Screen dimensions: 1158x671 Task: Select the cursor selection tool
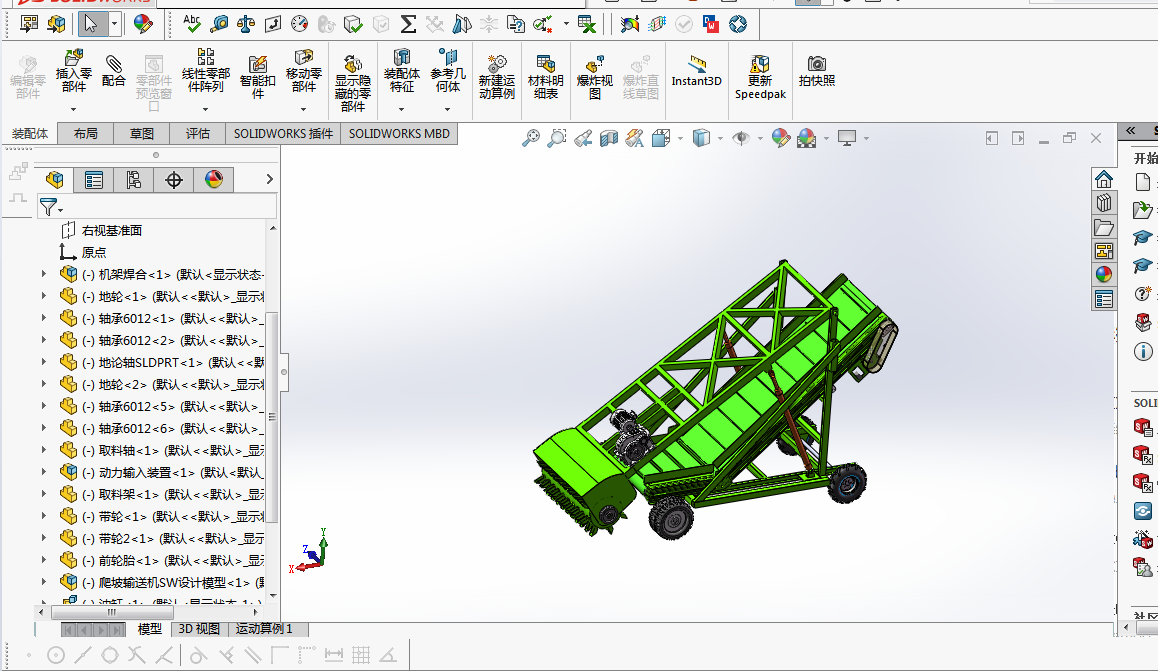point(91,24)
